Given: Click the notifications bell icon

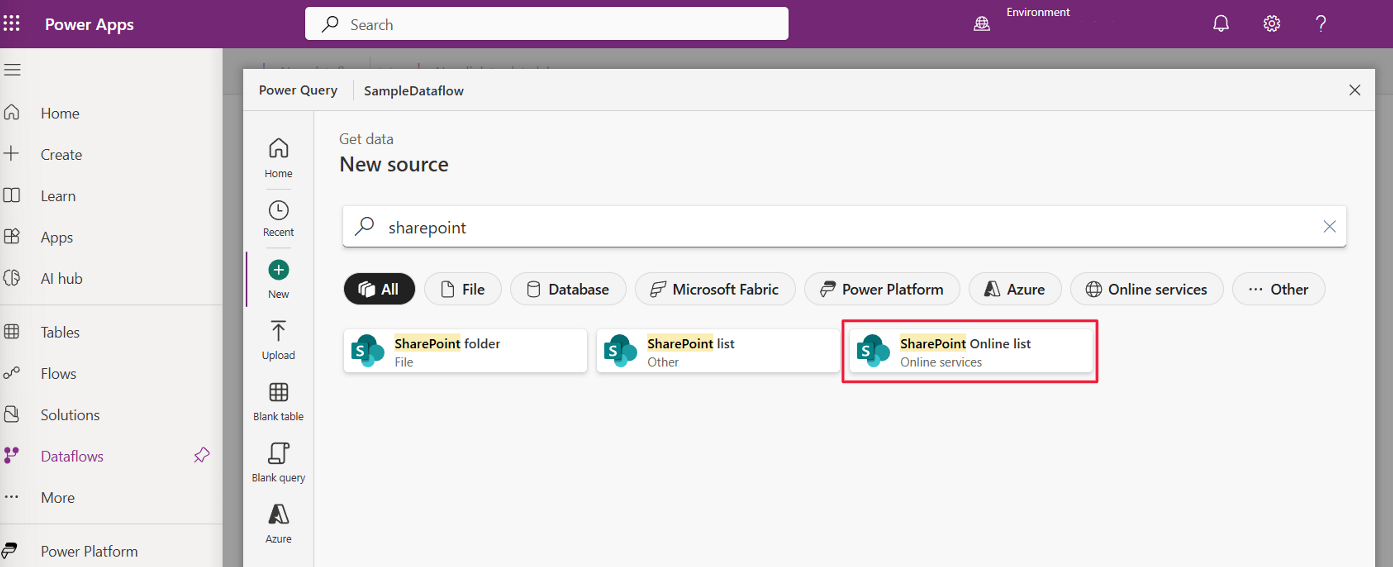Looking at the screenshot, I should [x=1221, y=24].
